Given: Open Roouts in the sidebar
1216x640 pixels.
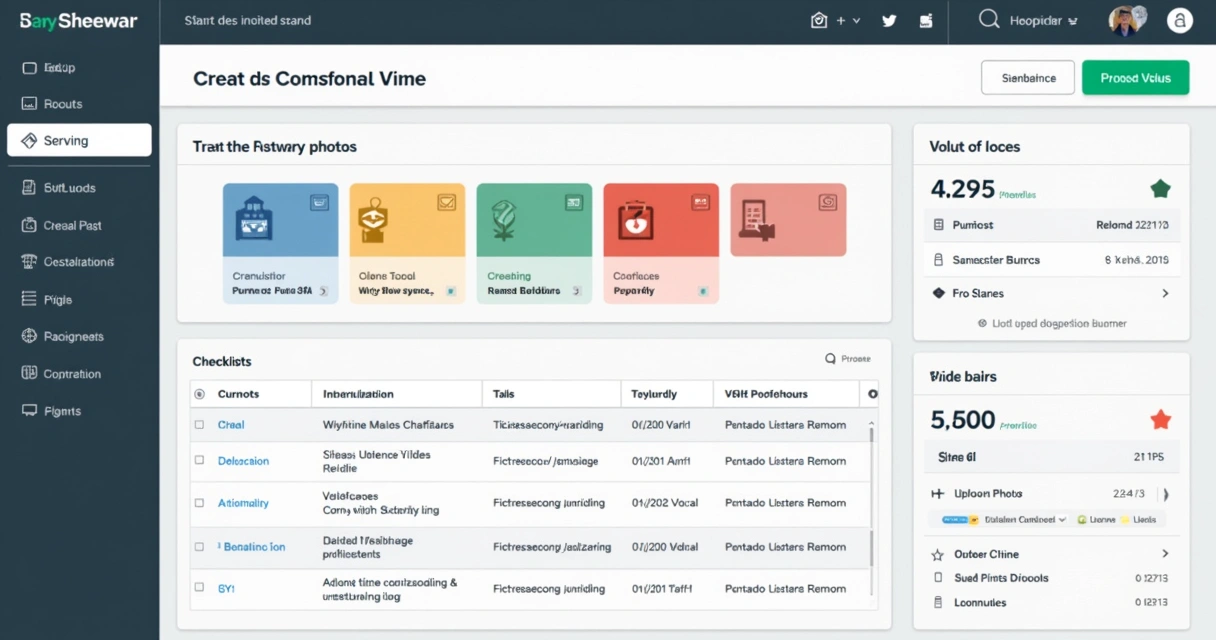Looking at the screenshot, I should point(63,104).
